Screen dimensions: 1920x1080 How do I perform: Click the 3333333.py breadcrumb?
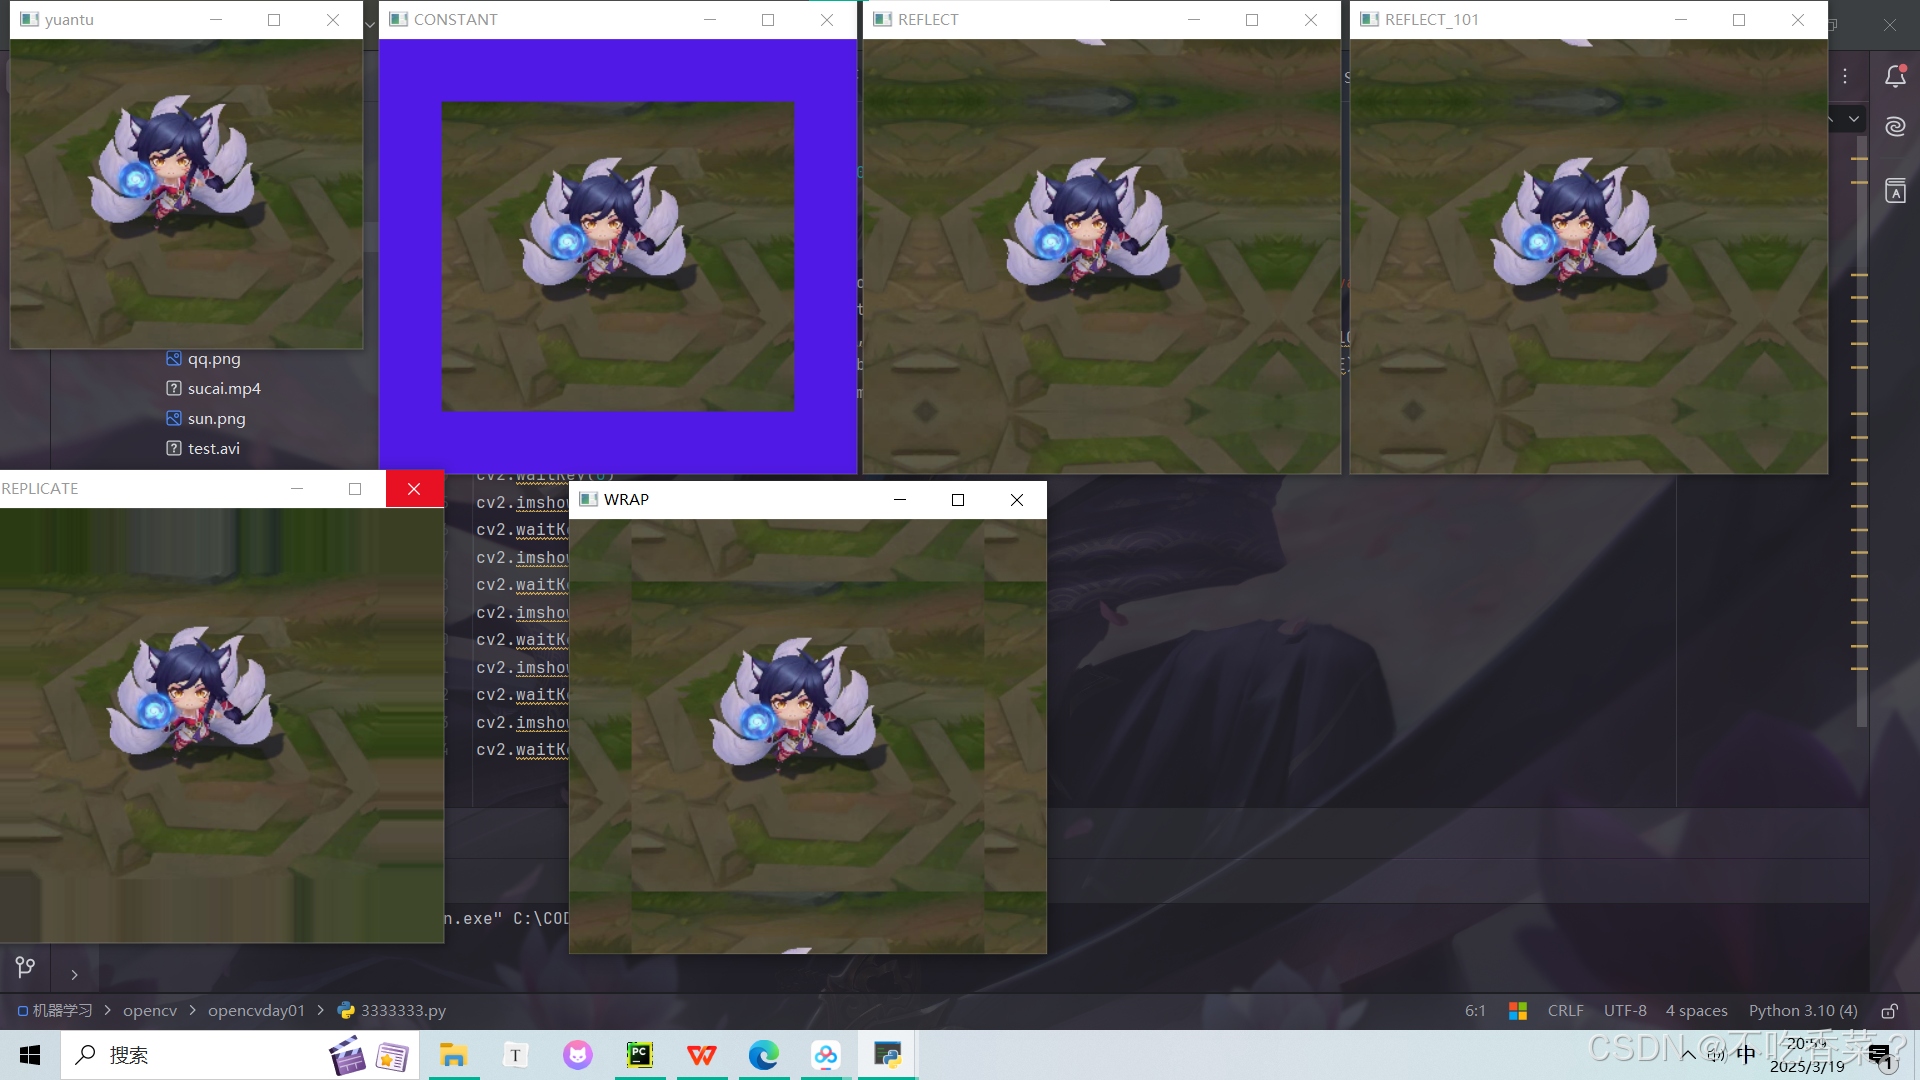coord(402,1011)
